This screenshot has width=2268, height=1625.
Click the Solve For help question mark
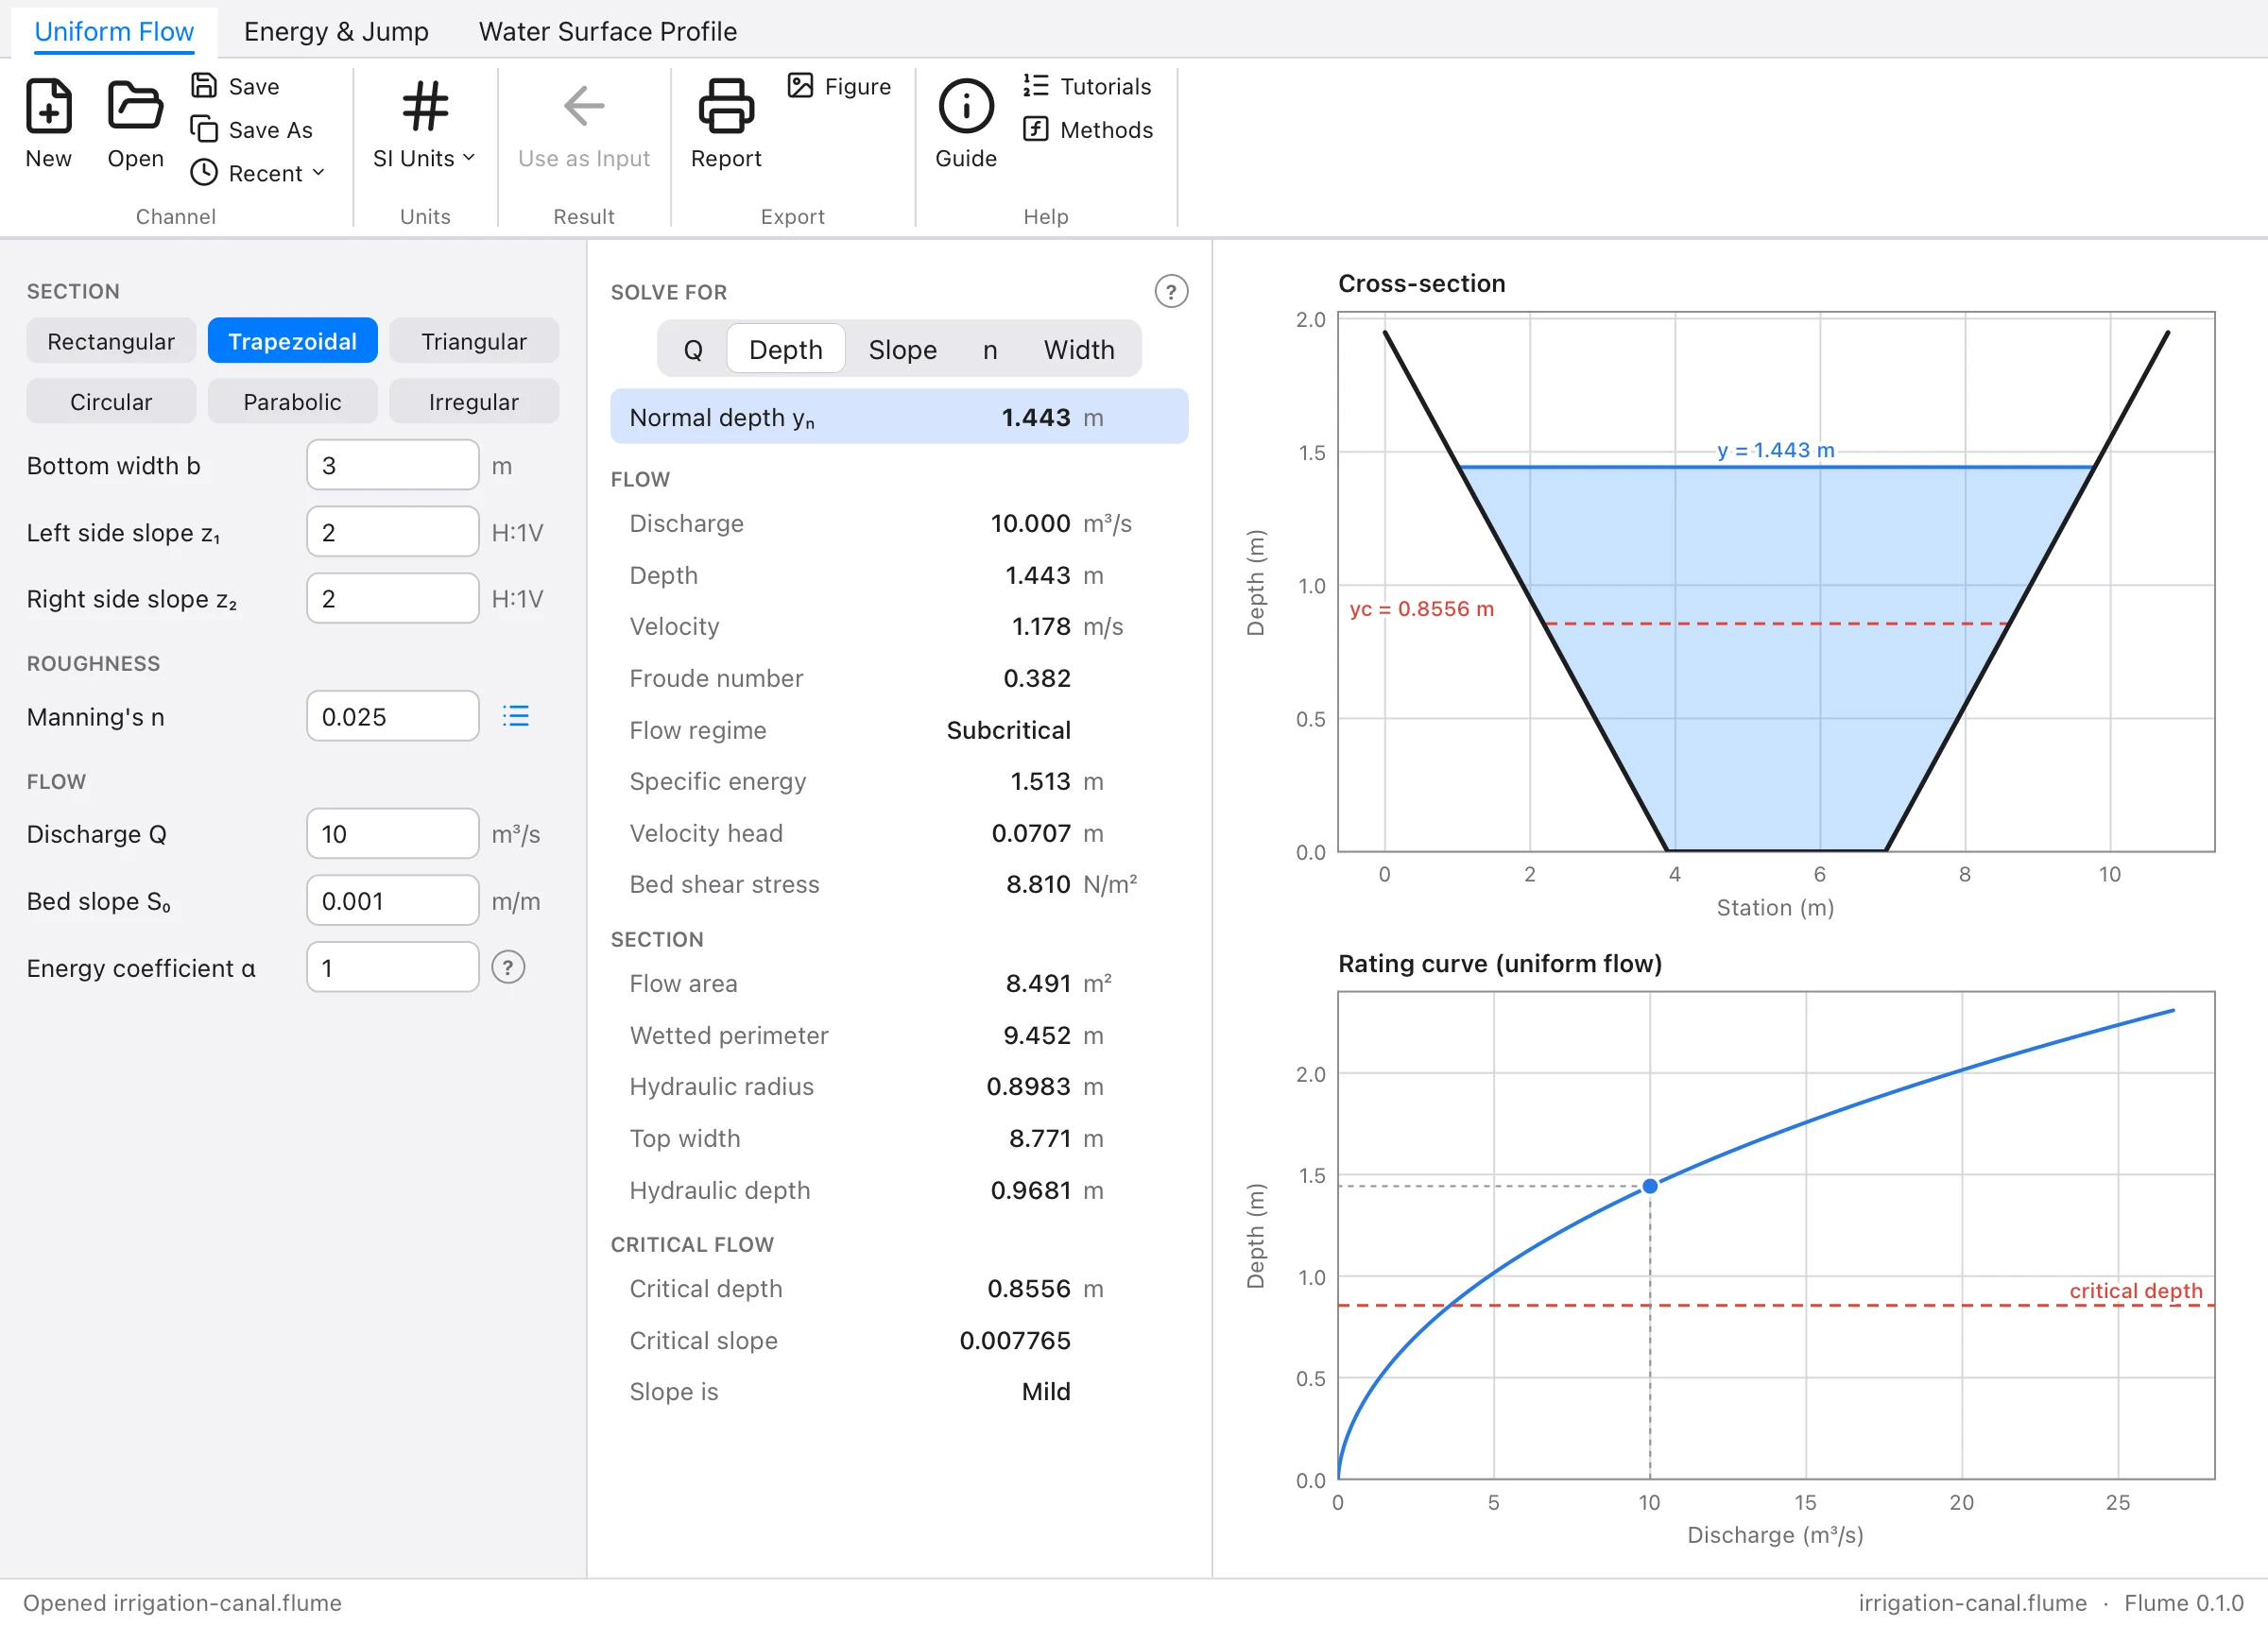[x=1171, y=292]
